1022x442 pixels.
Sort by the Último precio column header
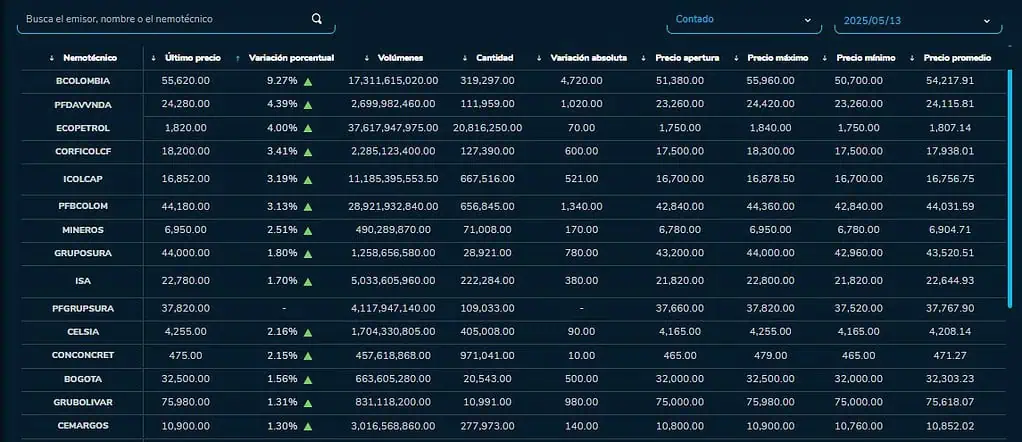tap(193, 58)
